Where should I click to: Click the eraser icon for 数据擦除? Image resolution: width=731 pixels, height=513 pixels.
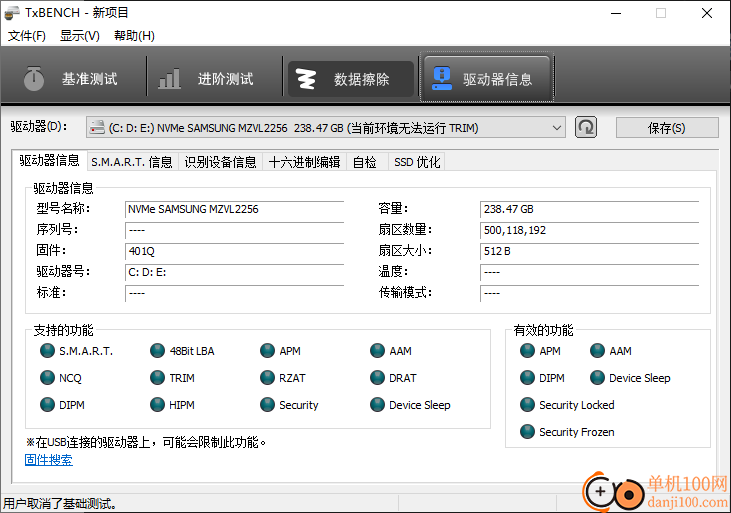(306, 79)
